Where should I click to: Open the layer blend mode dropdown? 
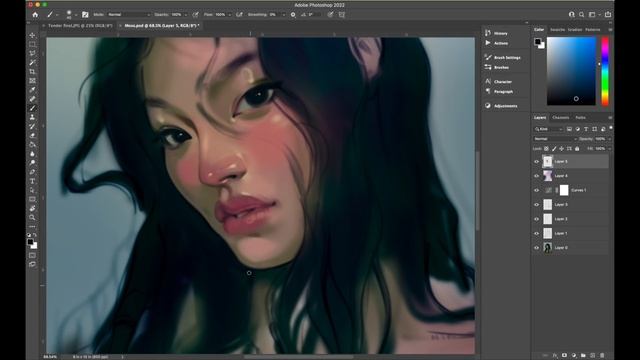pos(555,139)
